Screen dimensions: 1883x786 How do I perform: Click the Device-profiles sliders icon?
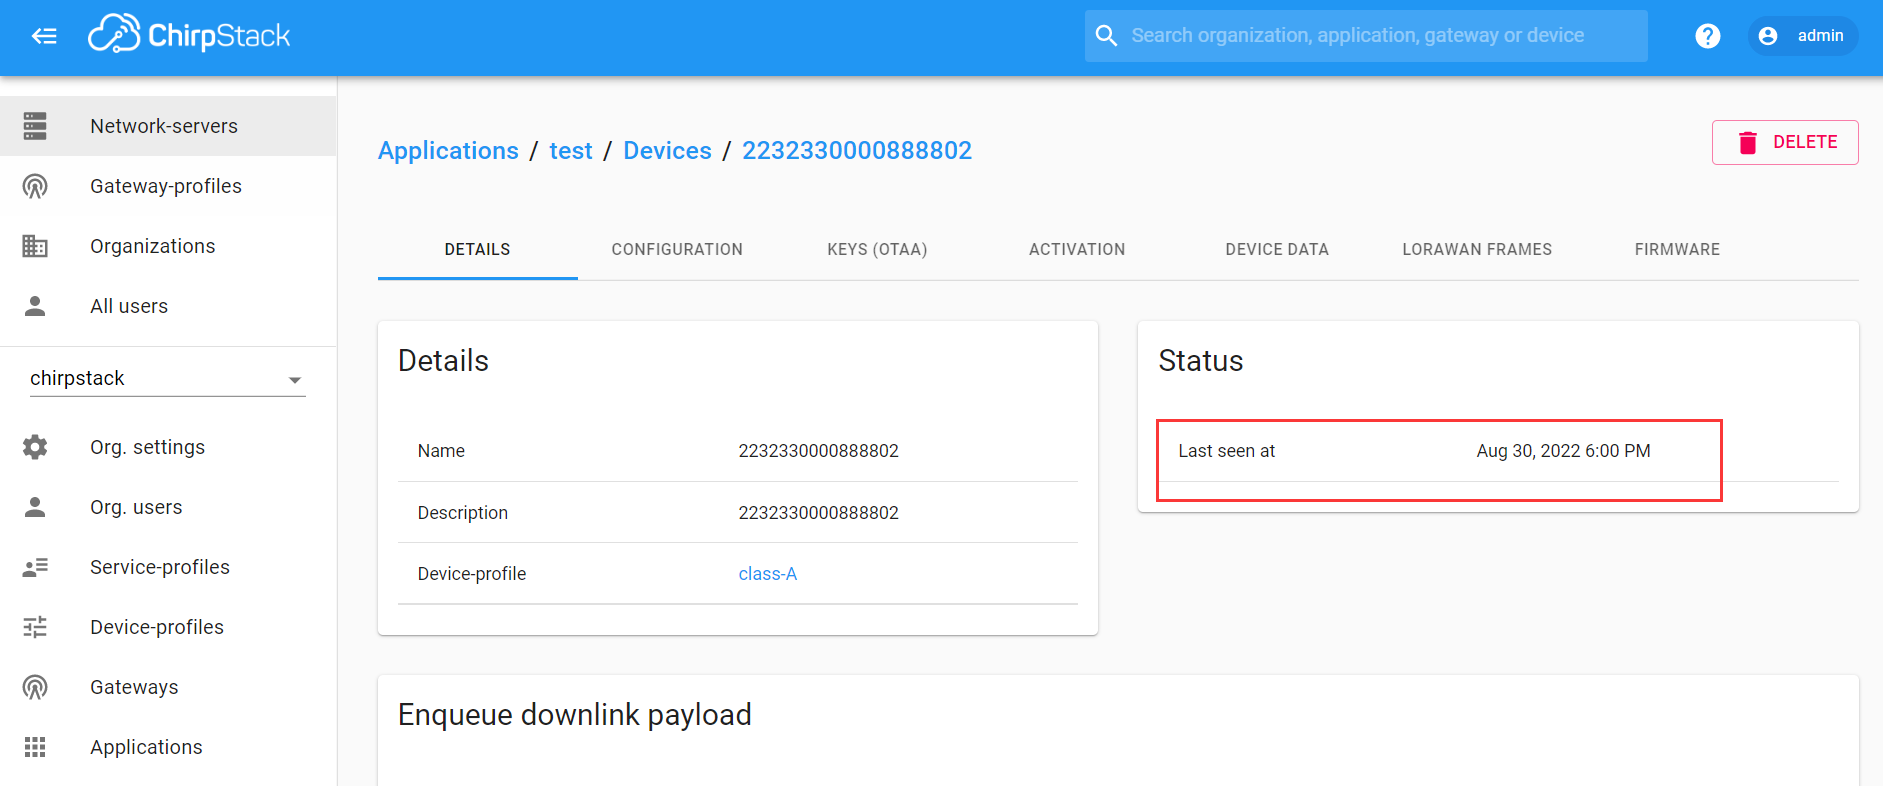click(x=35, y=627)
